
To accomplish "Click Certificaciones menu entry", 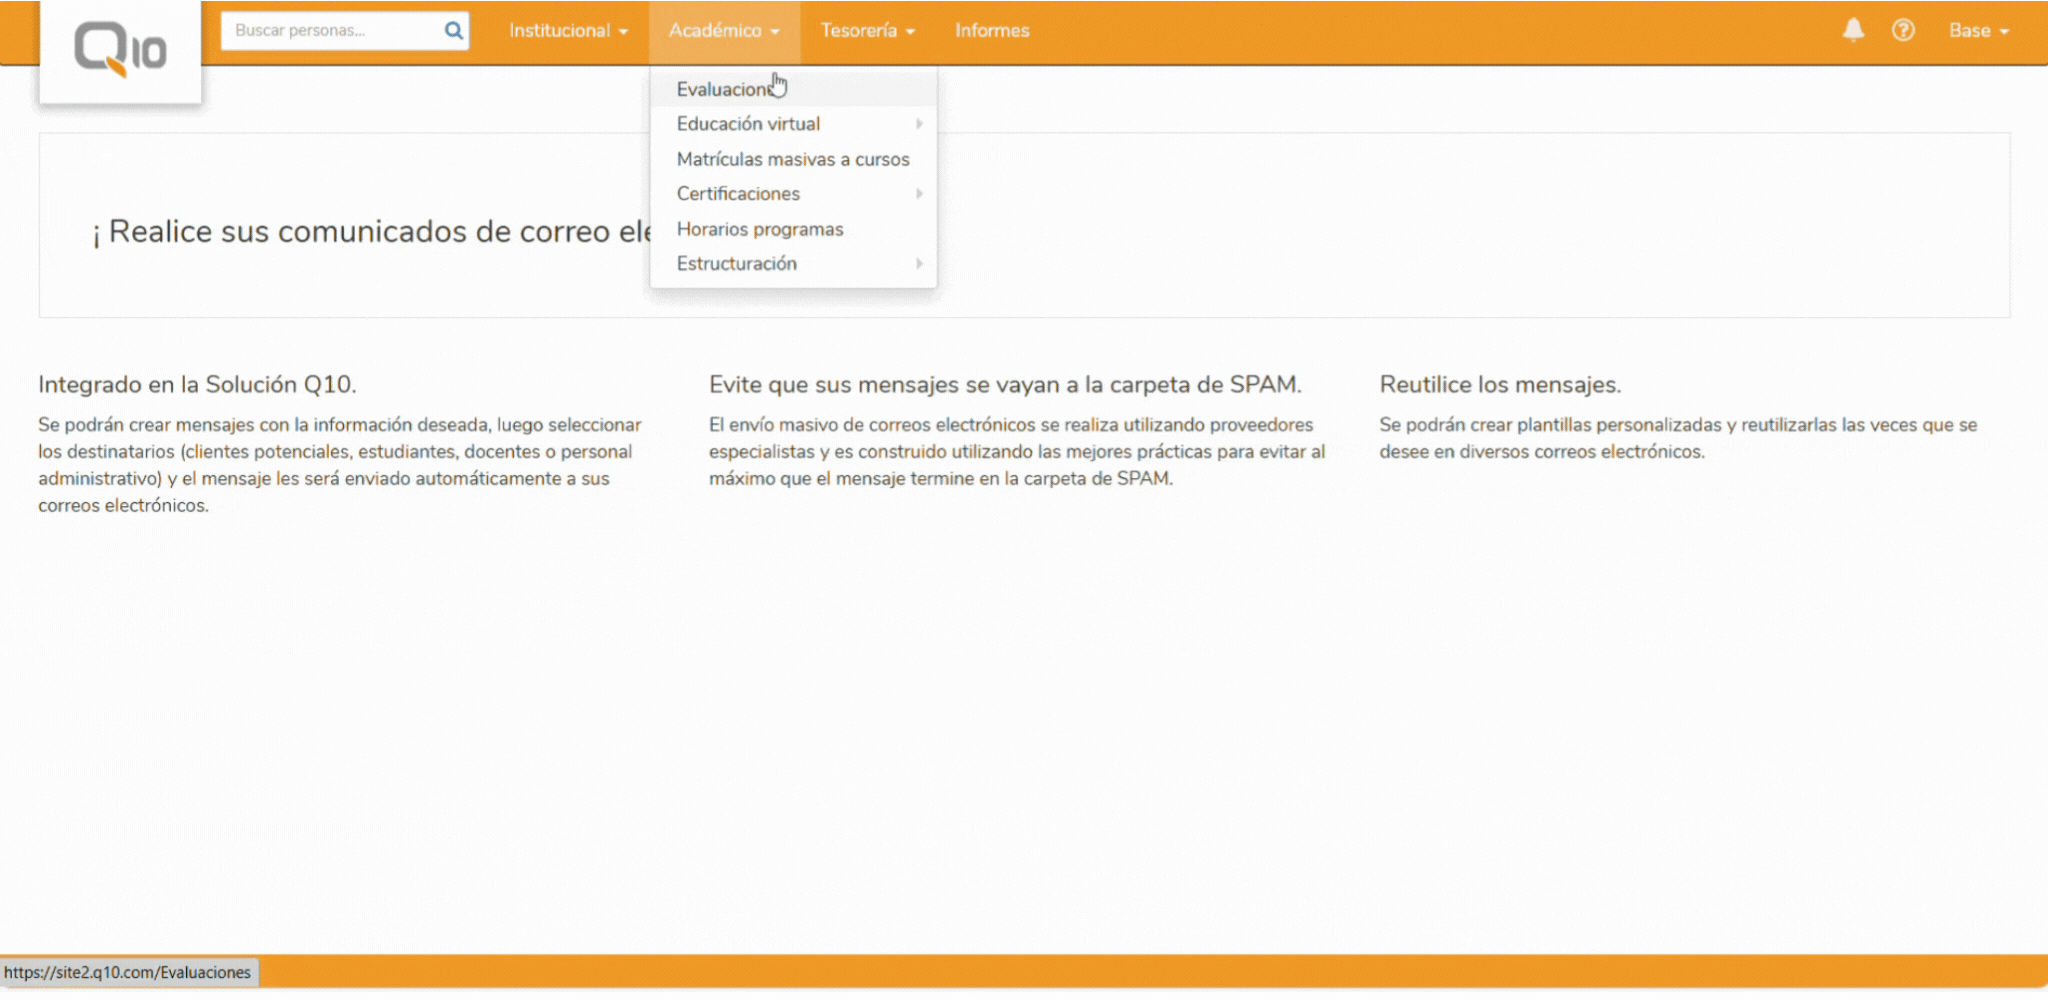I will pos(737,193).
